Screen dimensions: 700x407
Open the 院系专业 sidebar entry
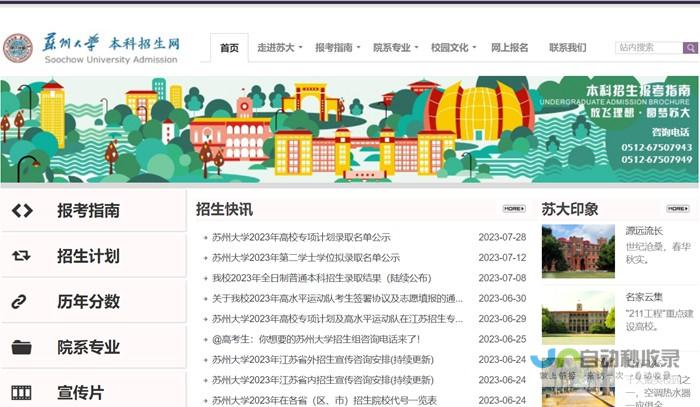tap(94, 347)
